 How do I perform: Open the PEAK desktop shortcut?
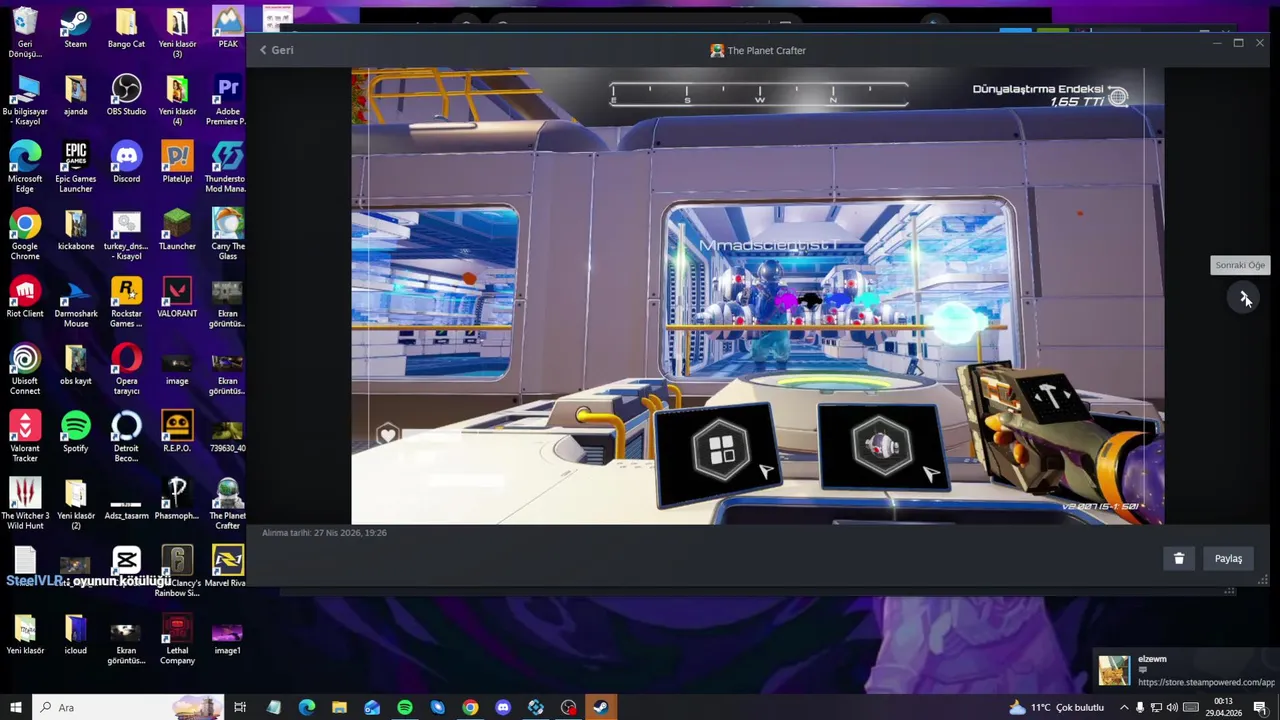228,28
